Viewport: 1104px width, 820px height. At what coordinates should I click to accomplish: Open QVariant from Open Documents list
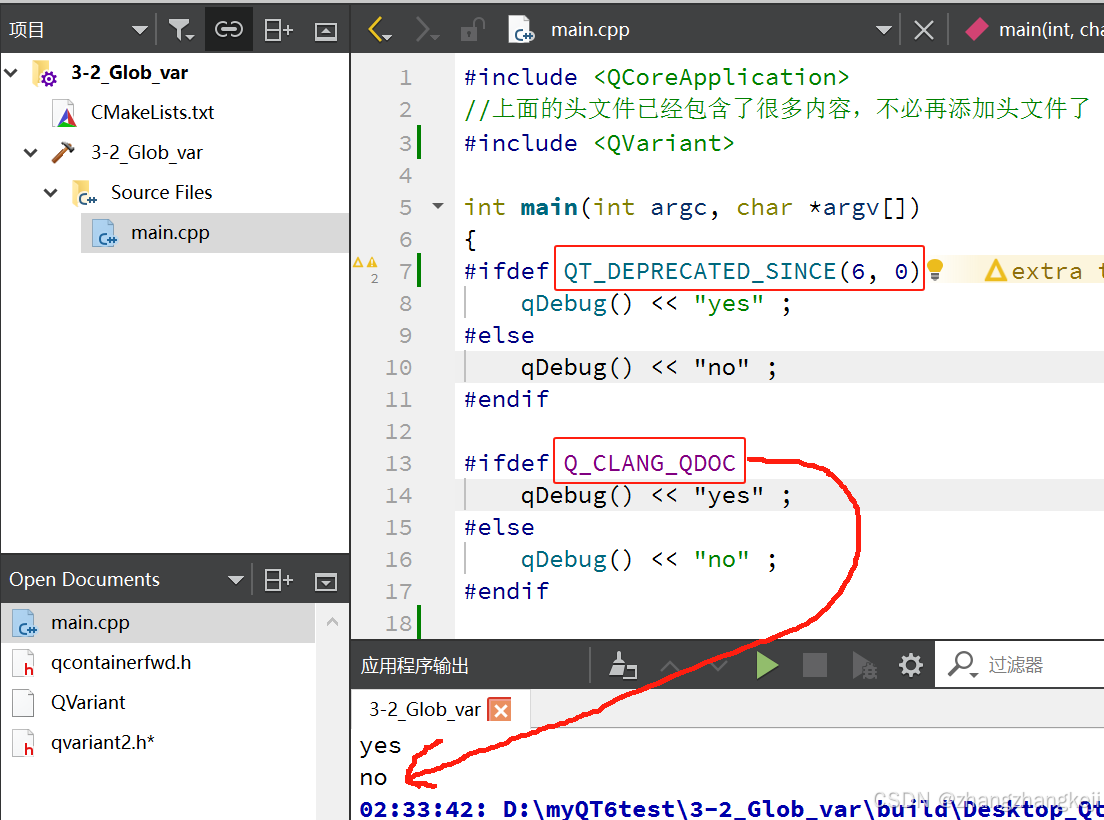click(88, 702)
